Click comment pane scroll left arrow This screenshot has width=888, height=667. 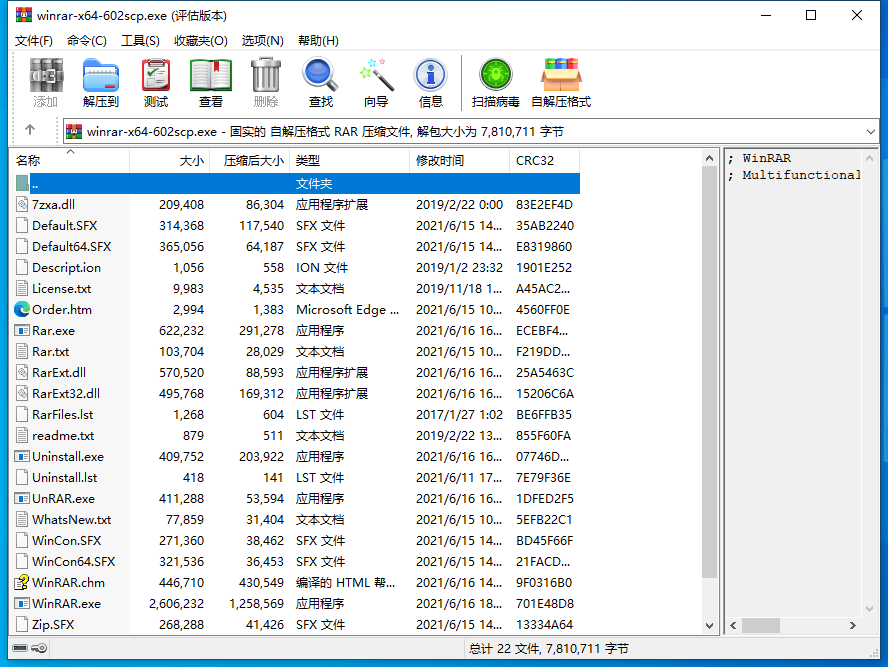point(733,625)
